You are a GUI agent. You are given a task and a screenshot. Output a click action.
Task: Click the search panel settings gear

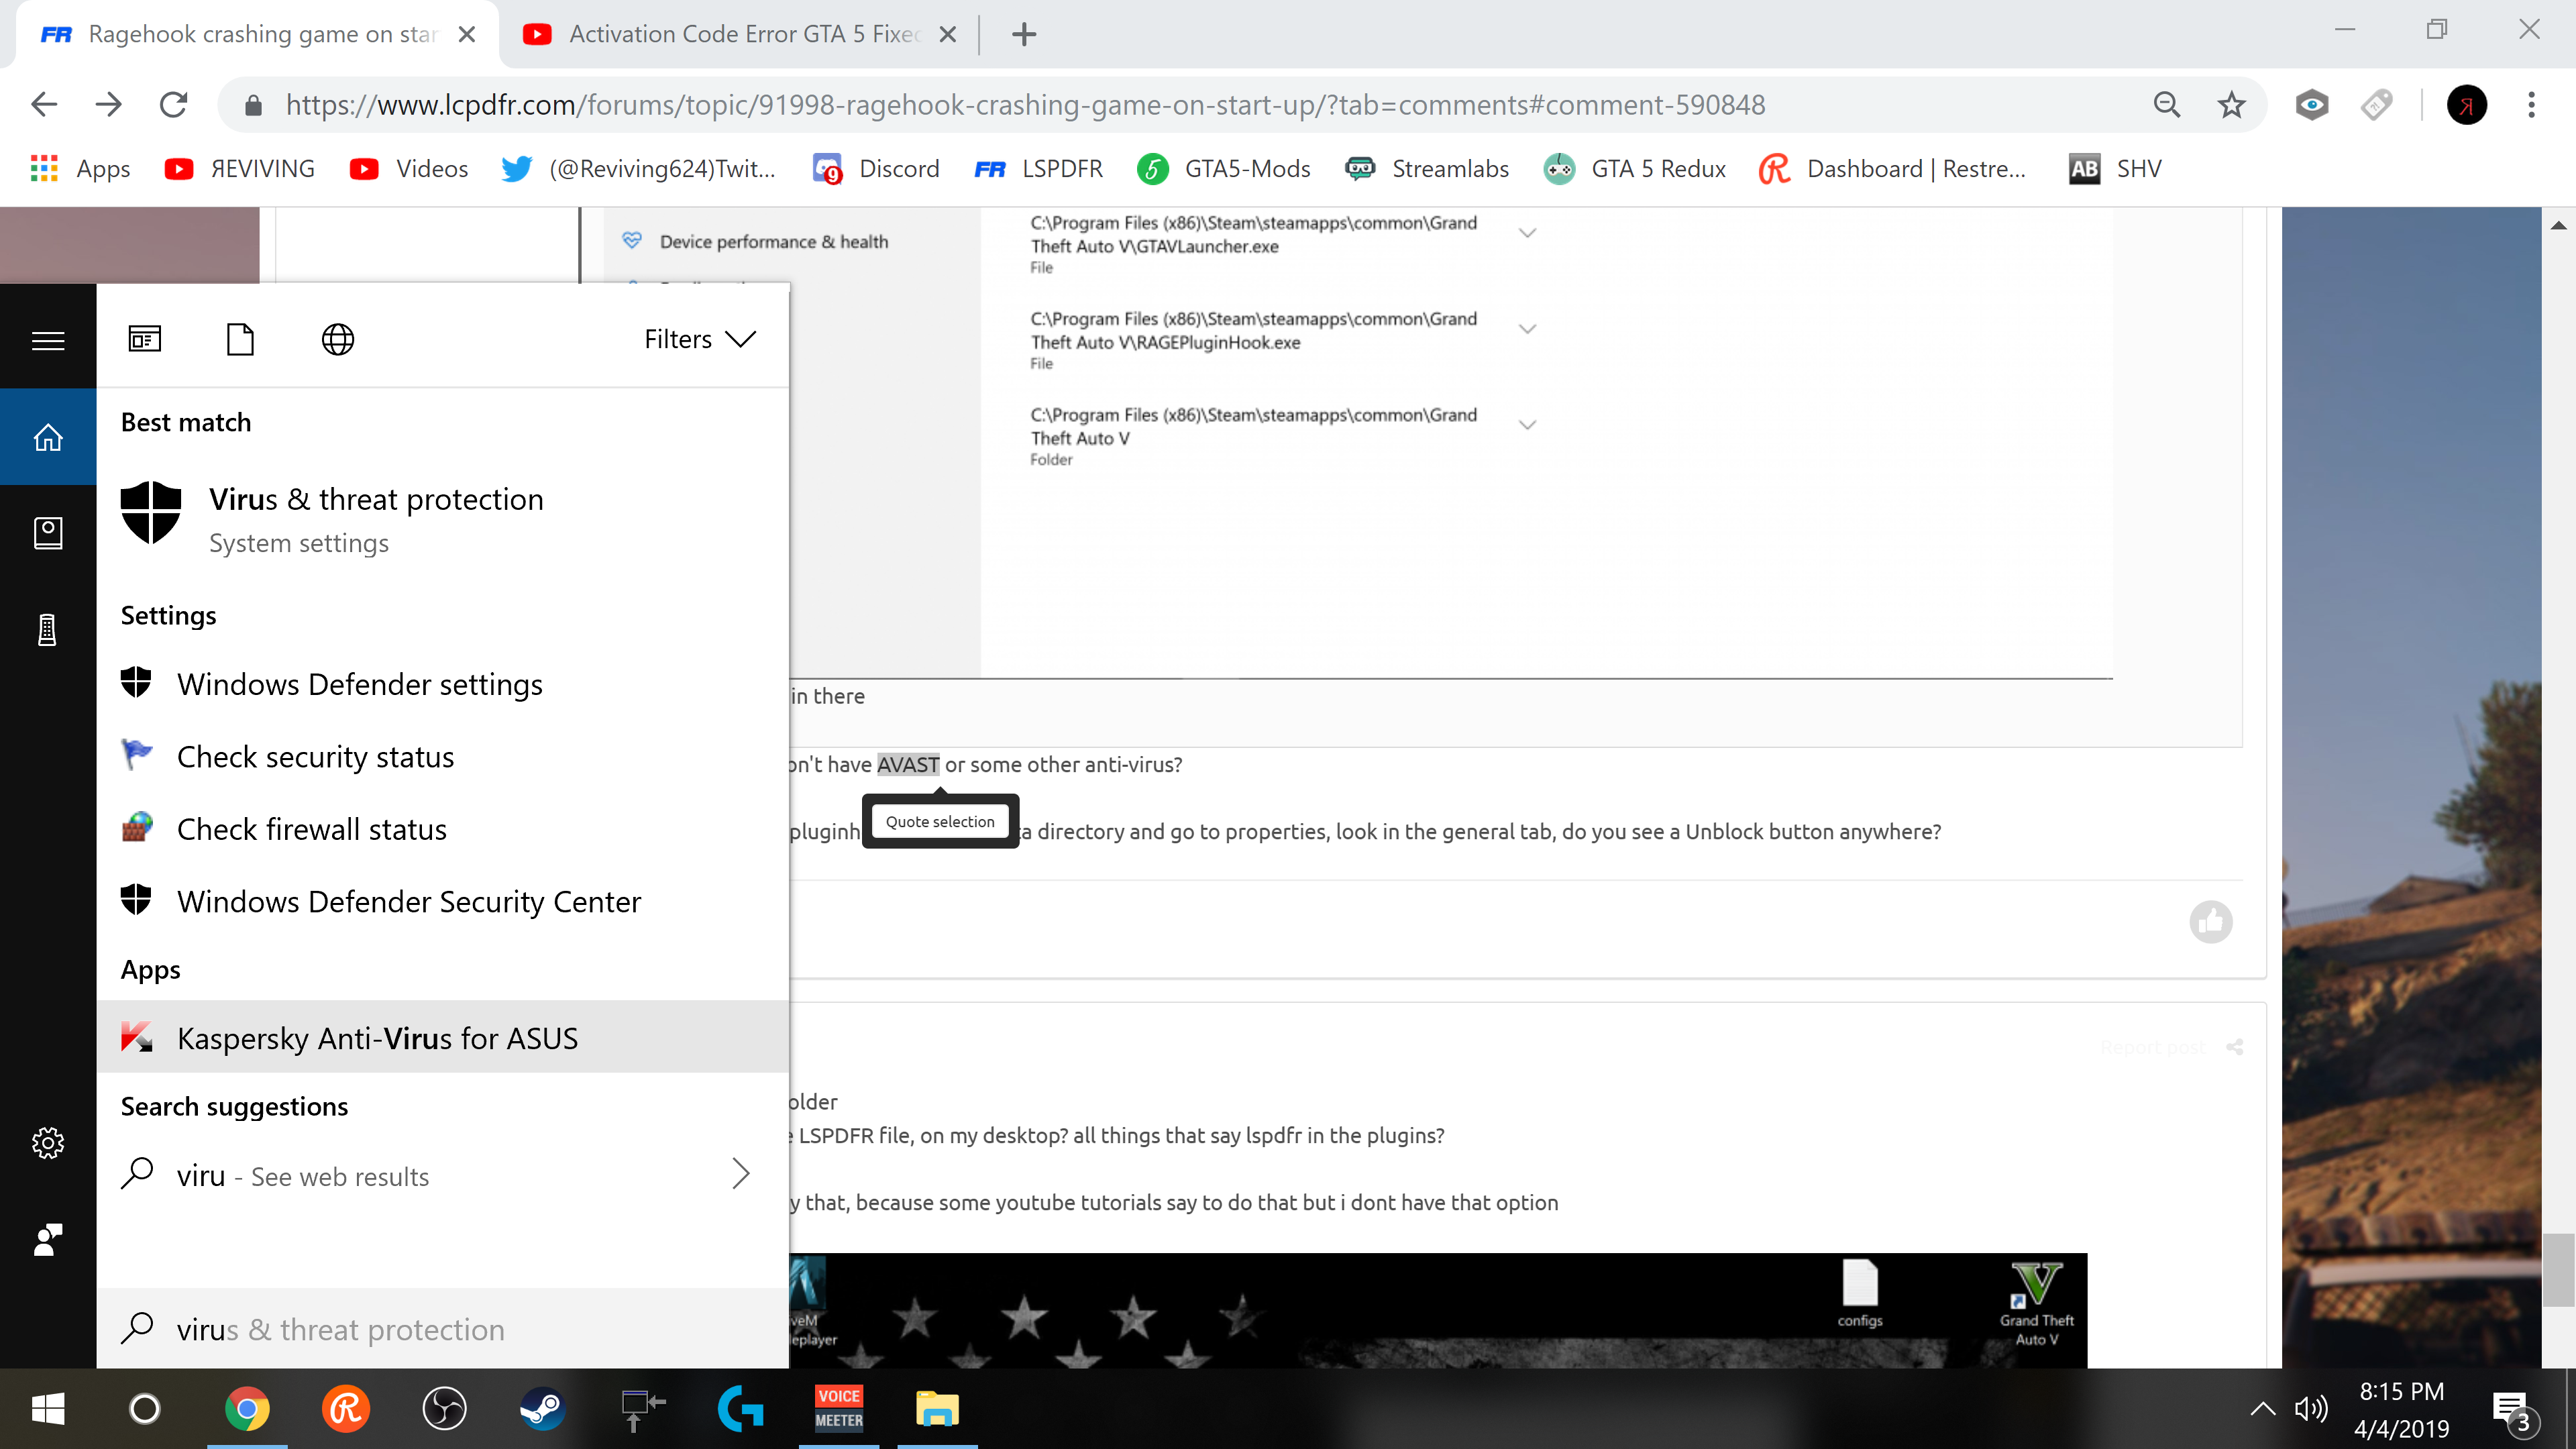pyautogui.click(x=48, y=1142)
